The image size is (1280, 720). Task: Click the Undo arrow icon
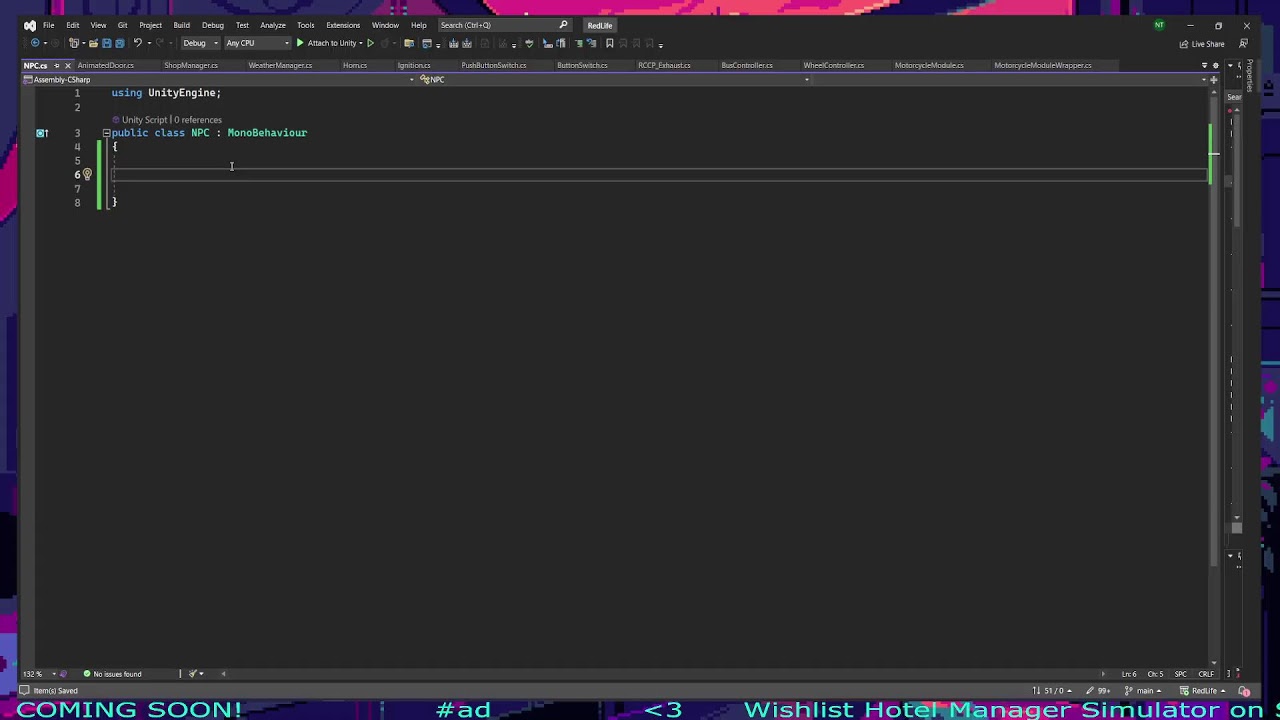(x=138, y=43)
